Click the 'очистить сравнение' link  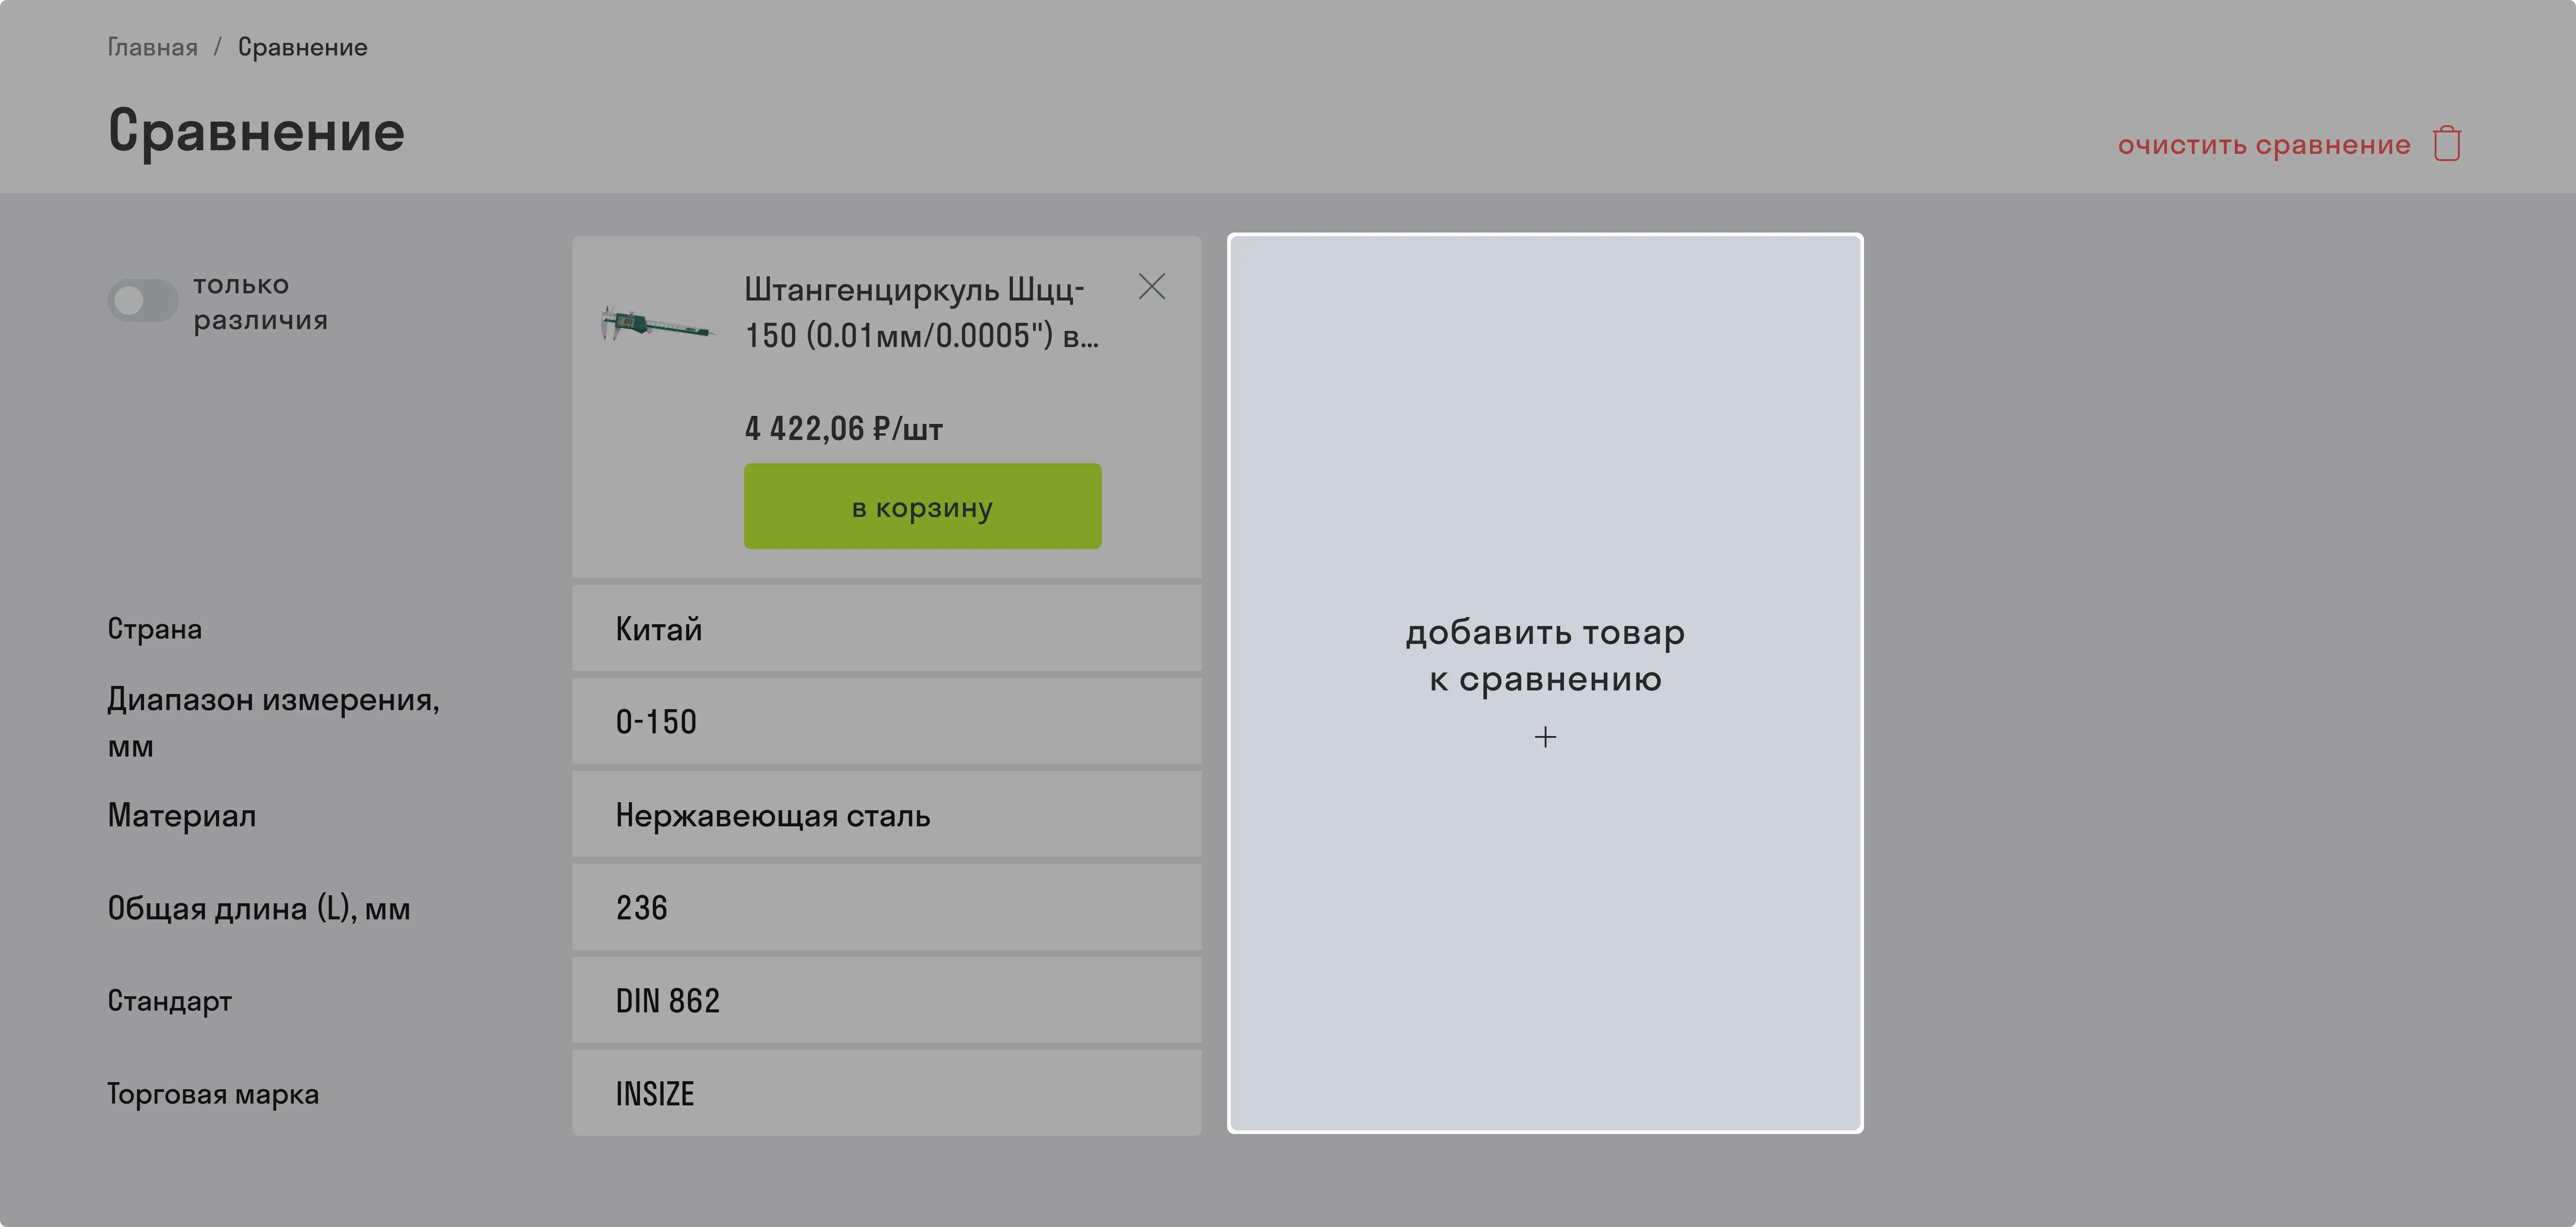click(2263, 145)
